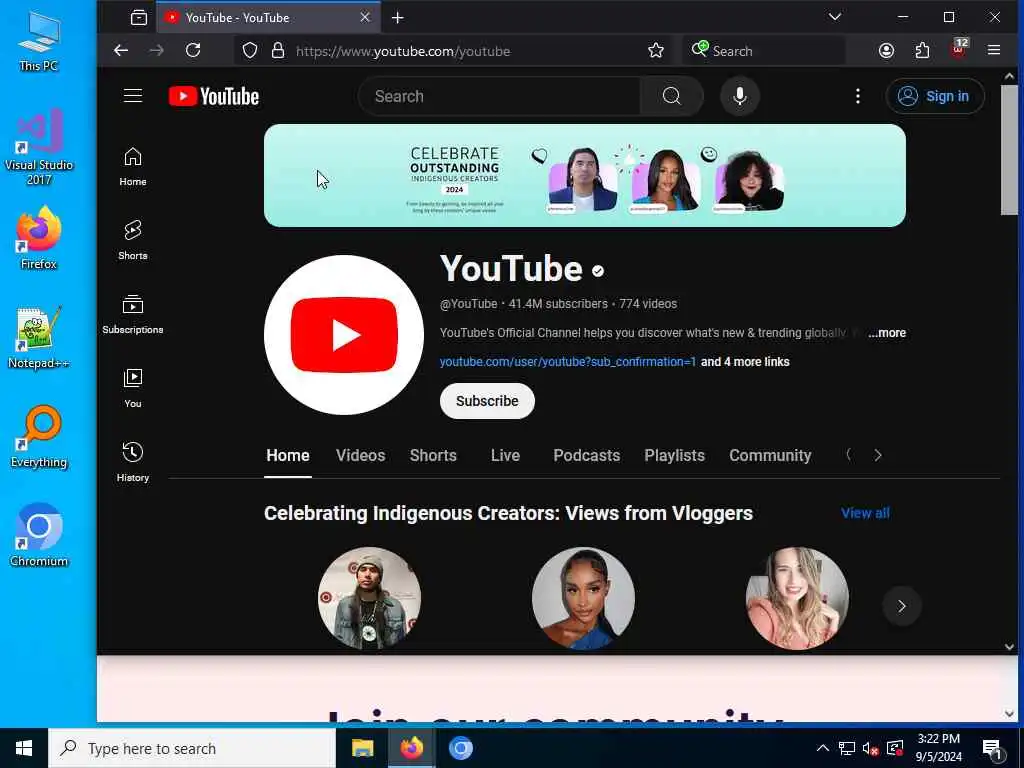This screenshot has height=768, width=1024.
Task: Open Firefox View recent browsing icon
Action: click(138, 18)
